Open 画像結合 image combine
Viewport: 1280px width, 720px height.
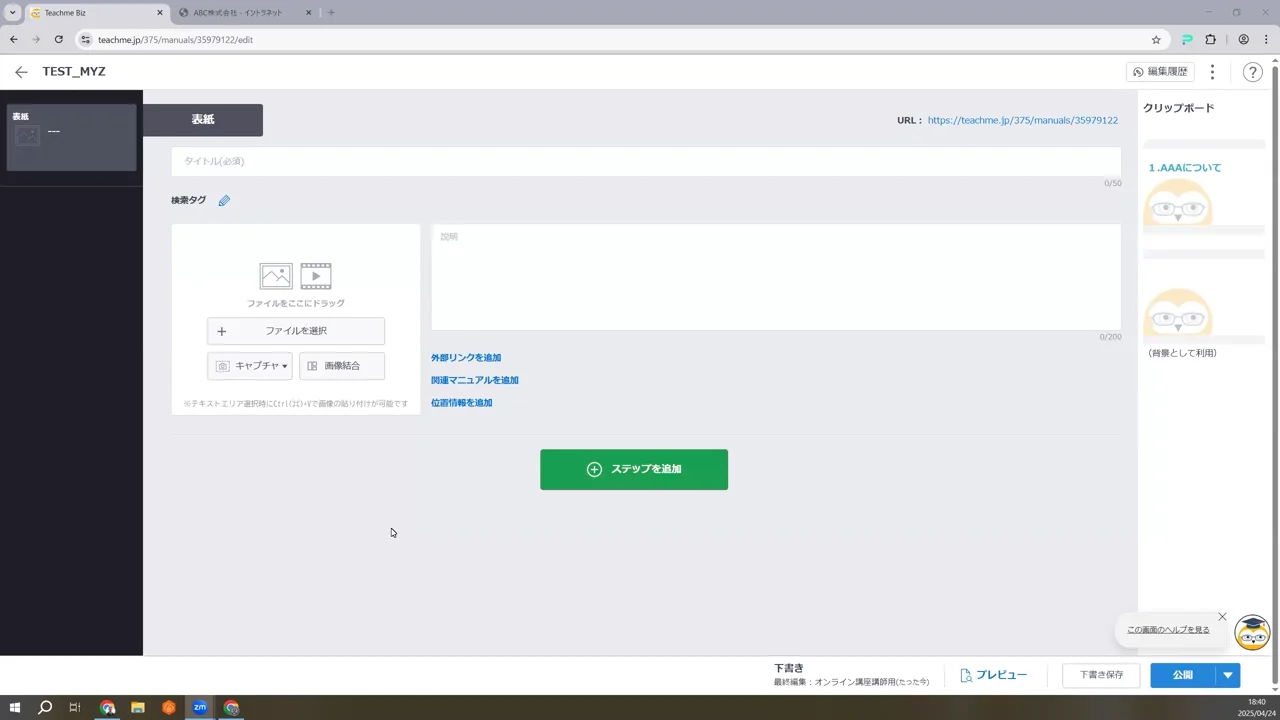click(x=342, y=366)
